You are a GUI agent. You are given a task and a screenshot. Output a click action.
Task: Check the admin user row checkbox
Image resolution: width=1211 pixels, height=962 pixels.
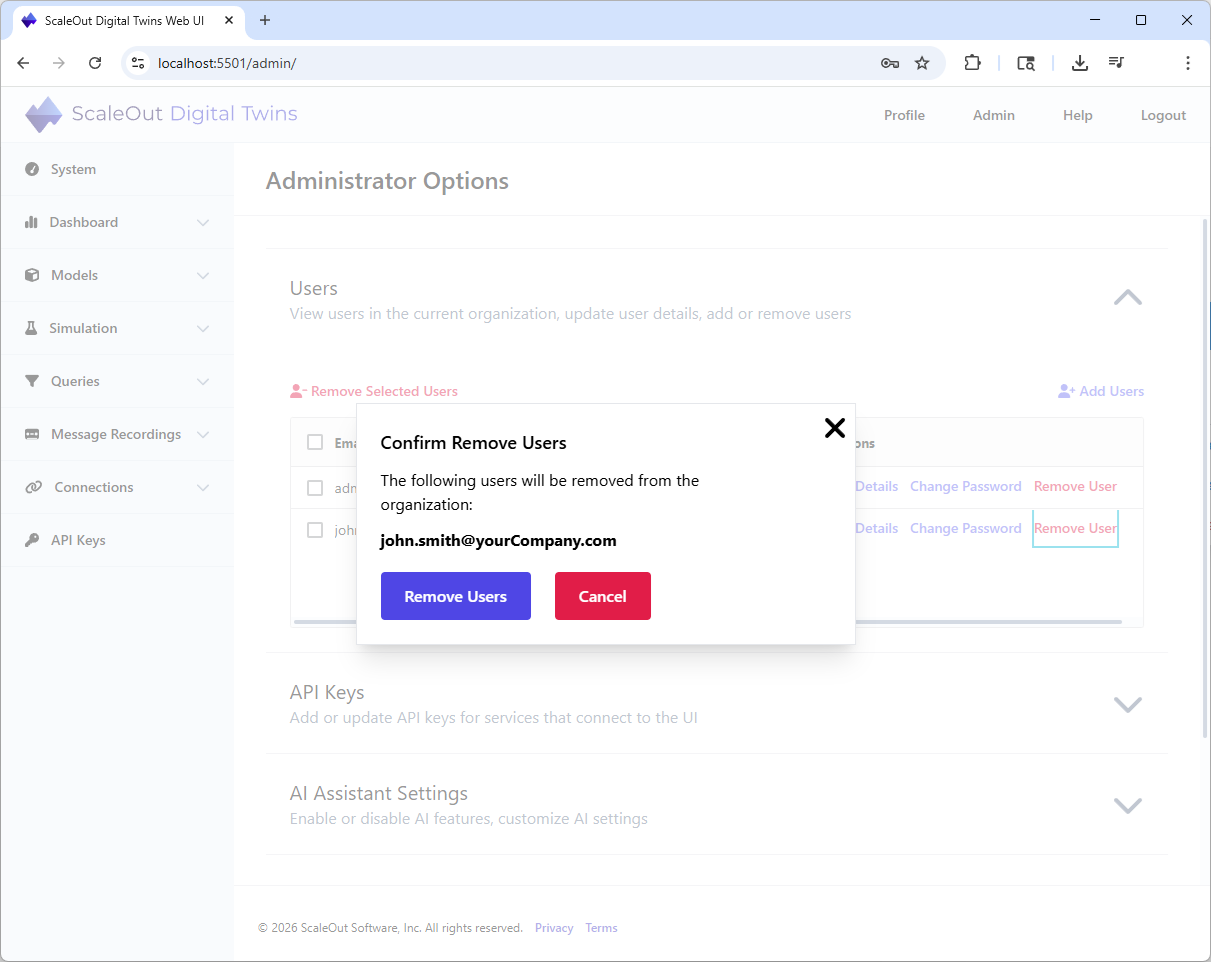(315, 488)
